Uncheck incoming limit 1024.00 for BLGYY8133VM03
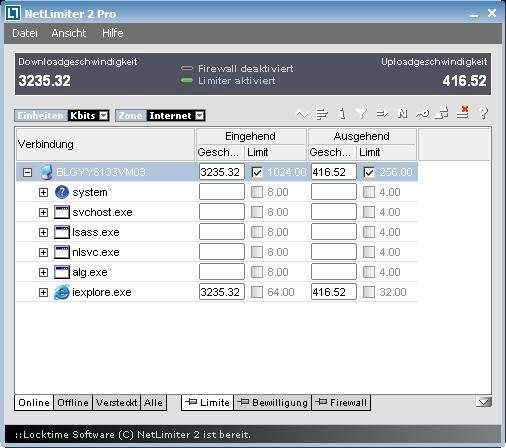Image resolution: width=506 pixels, height=448 pixels. 257,172
